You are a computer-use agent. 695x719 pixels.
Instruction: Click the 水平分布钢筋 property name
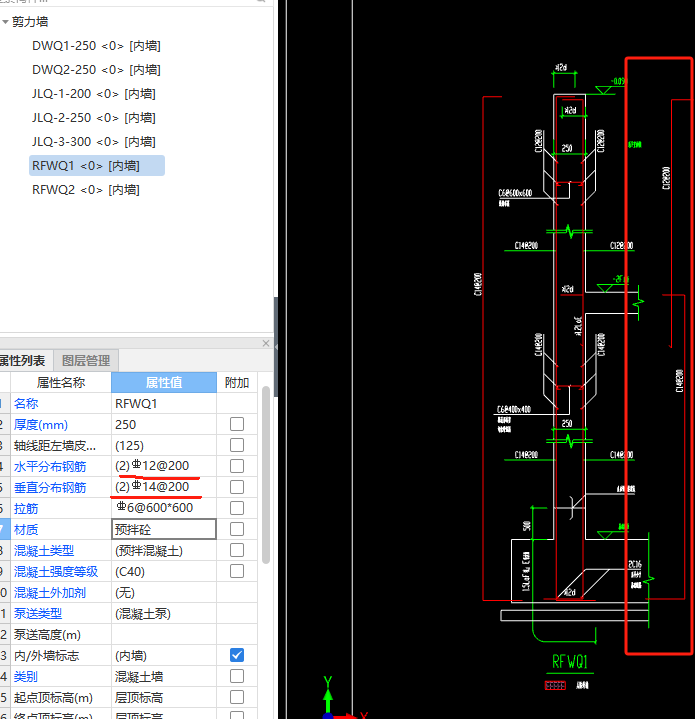click(50, 466)
